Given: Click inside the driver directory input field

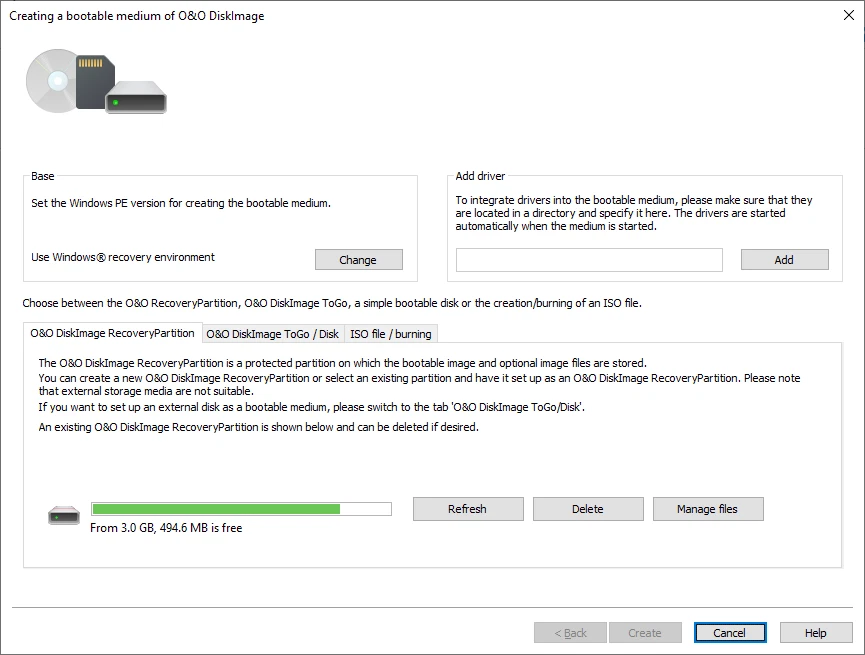Looking at the screenshot, I should 588,259.
